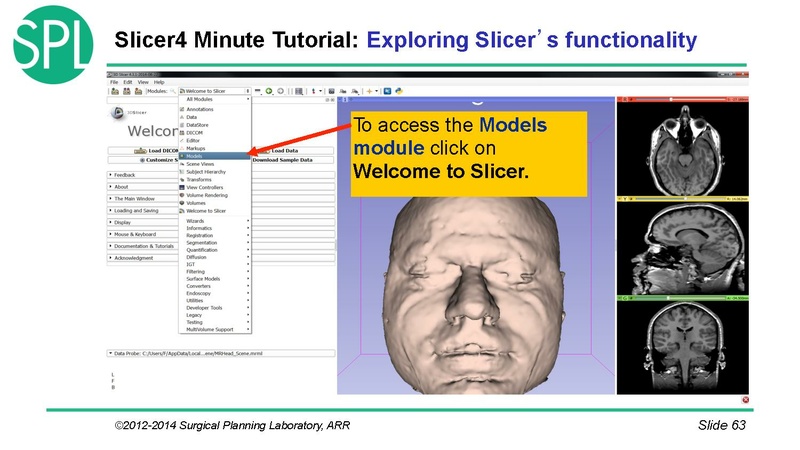Open the Python Interactor icon

click(x=399, y=91)
